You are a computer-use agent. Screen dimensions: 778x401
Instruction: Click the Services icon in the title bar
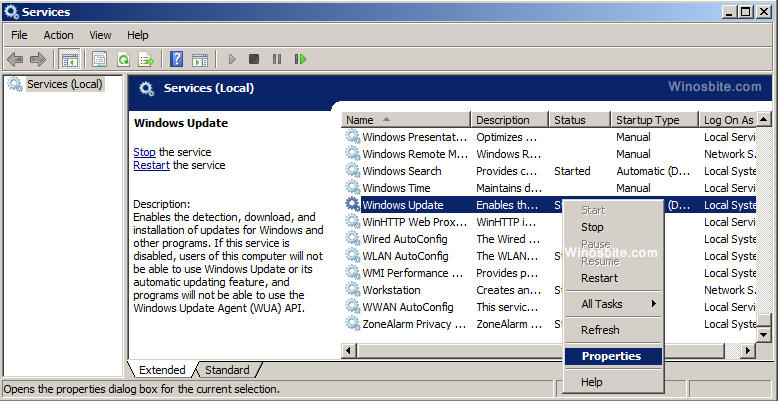tap(11, 11)
